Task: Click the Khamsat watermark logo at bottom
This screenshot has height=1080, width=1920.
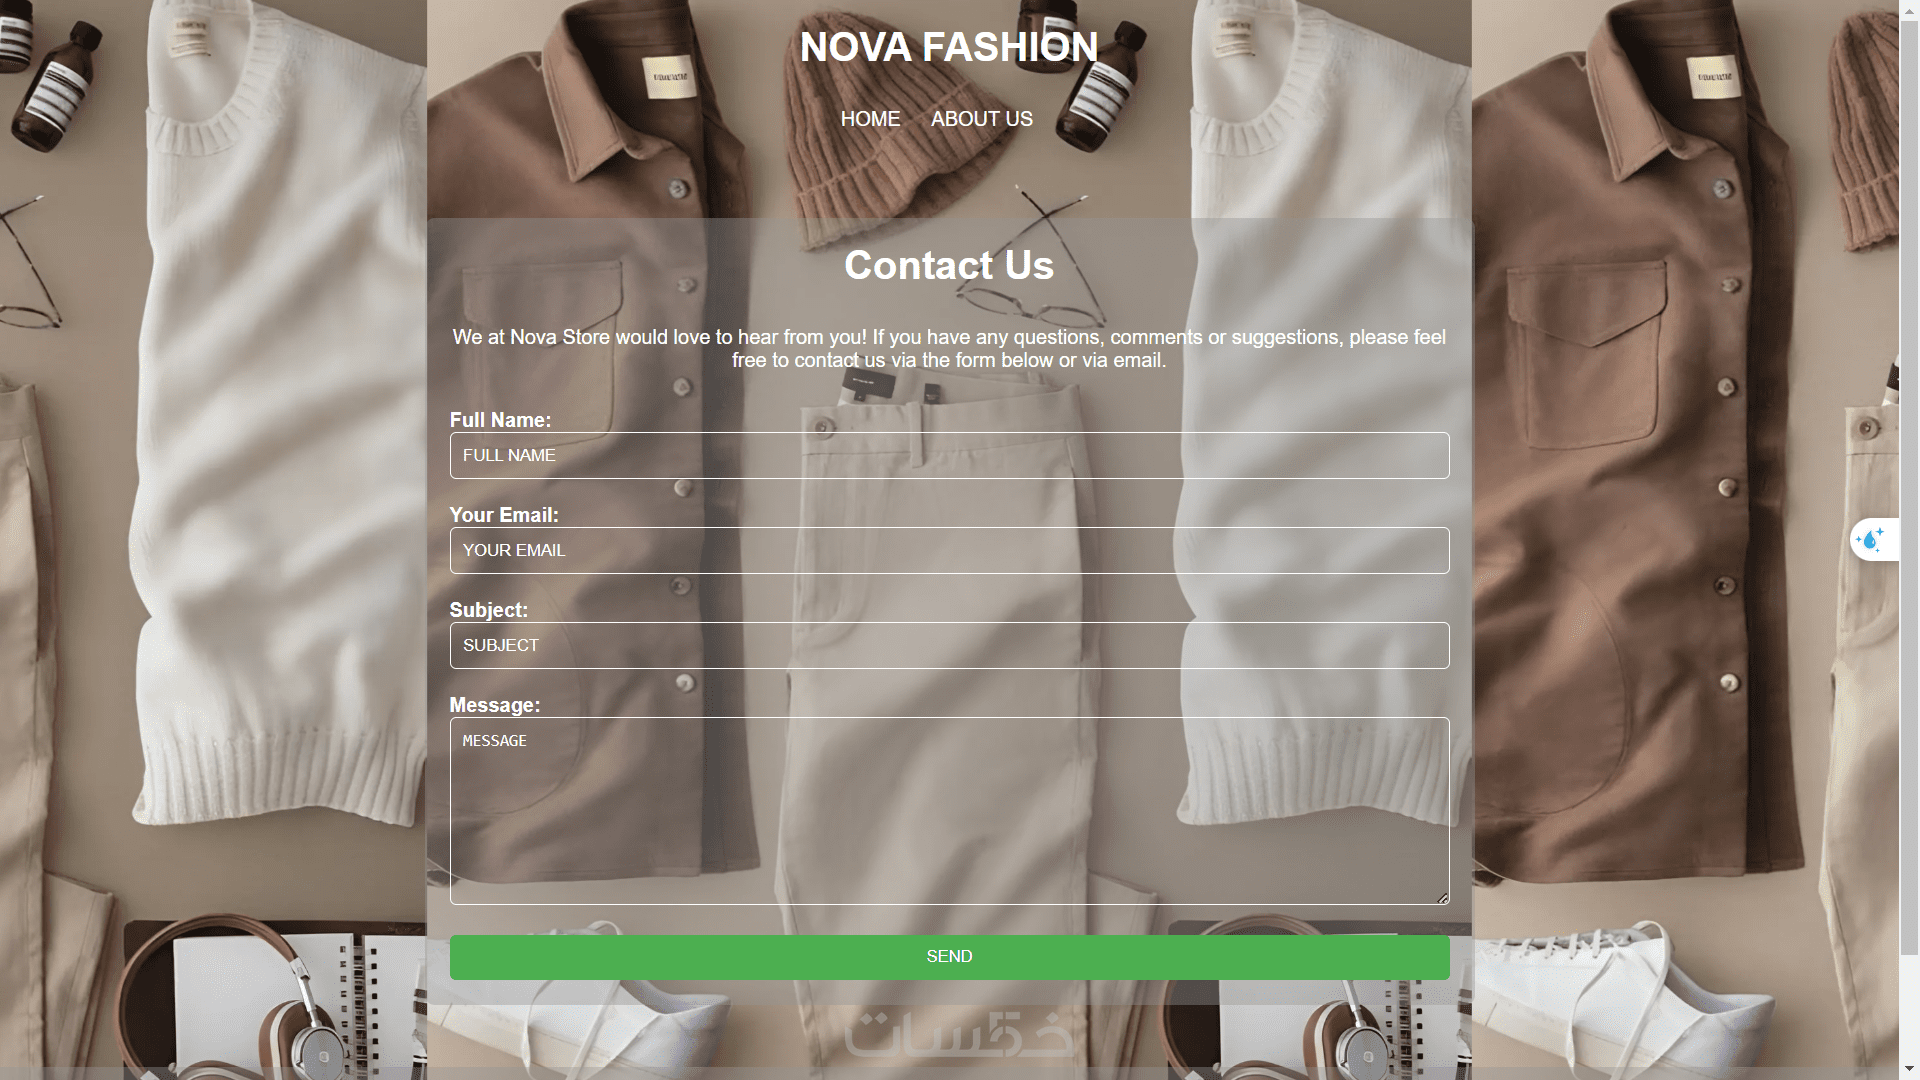Action: click(959, 1034)
